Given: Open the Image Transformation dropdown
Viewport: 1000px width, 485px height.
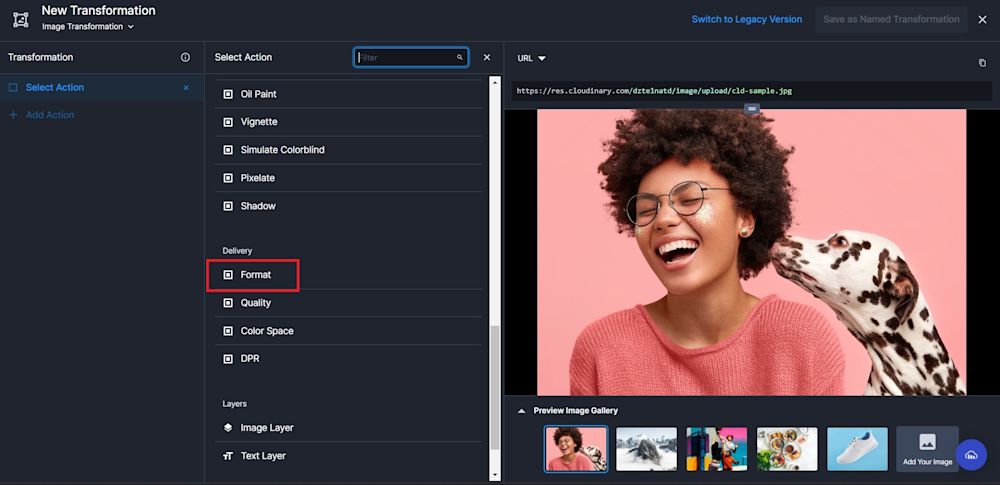Looking at the screenshot, I should pos(88,27).
